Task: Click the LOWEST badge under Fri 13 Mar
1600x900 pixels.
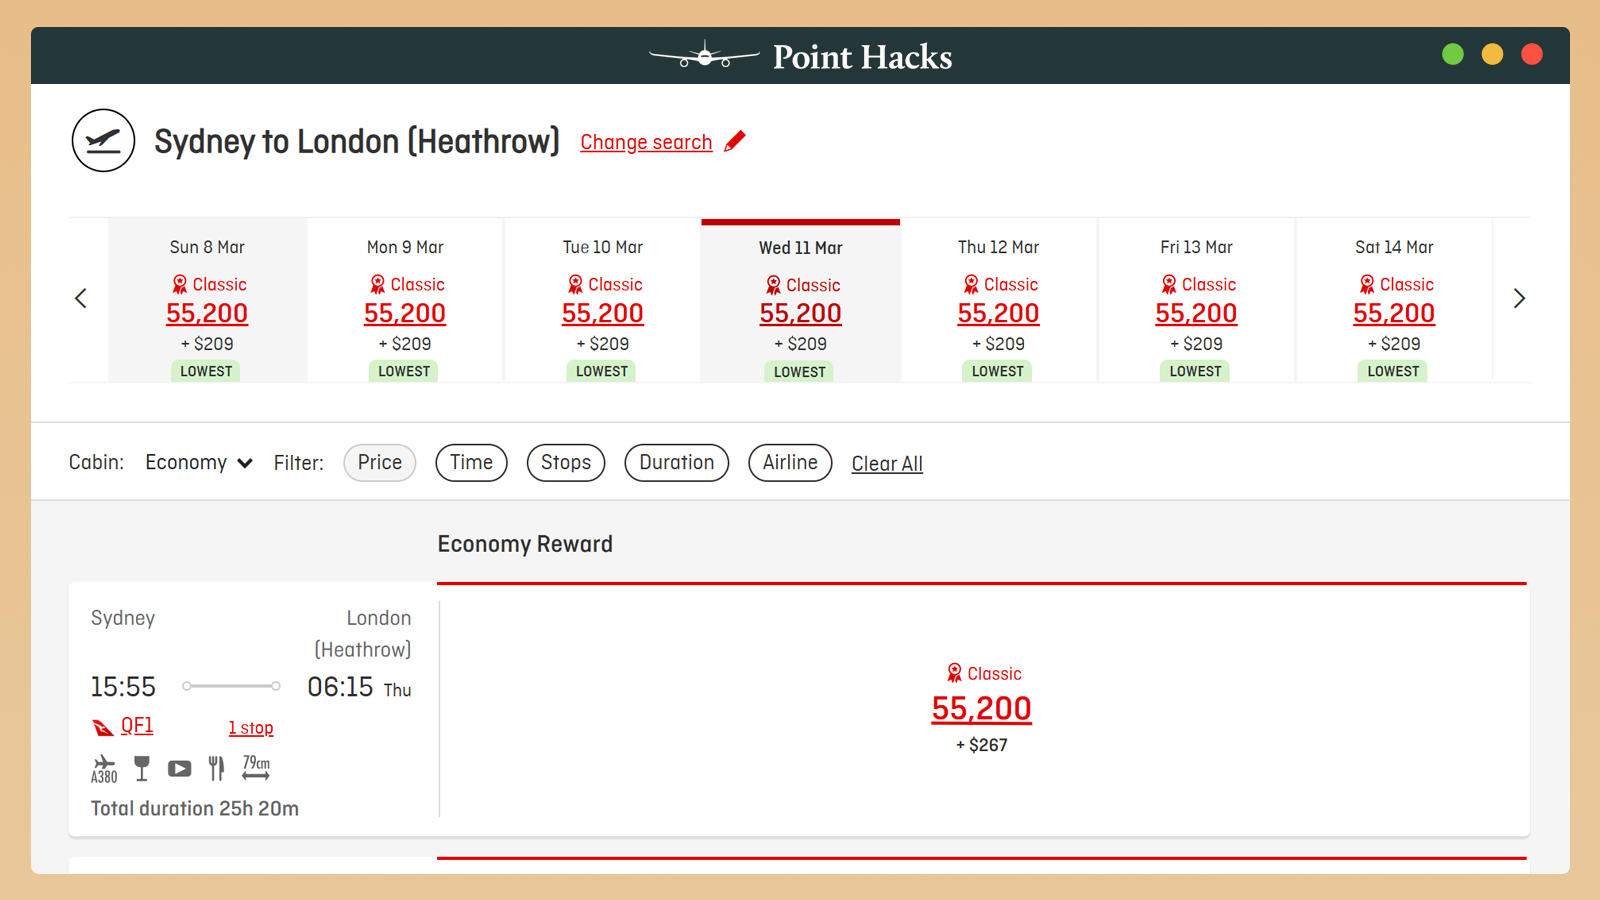Action: pyautogui.click(x=1196, y=371)
